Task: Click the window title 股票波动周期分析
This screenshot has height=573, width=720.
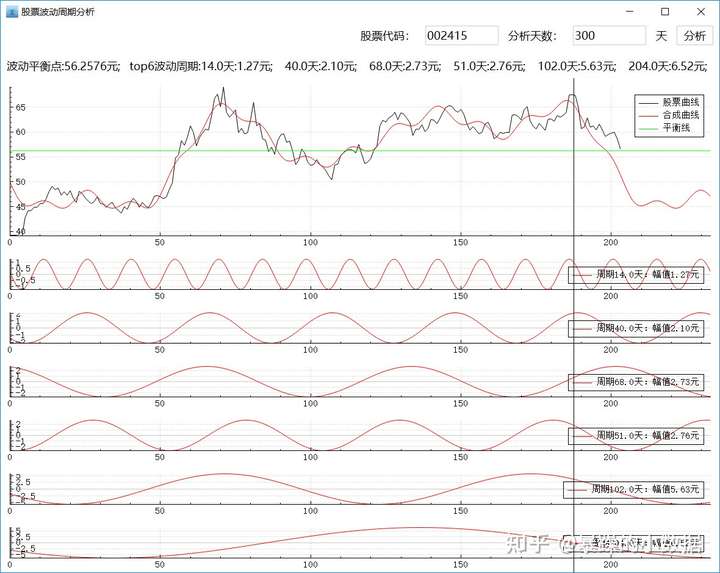Action: 58,11
